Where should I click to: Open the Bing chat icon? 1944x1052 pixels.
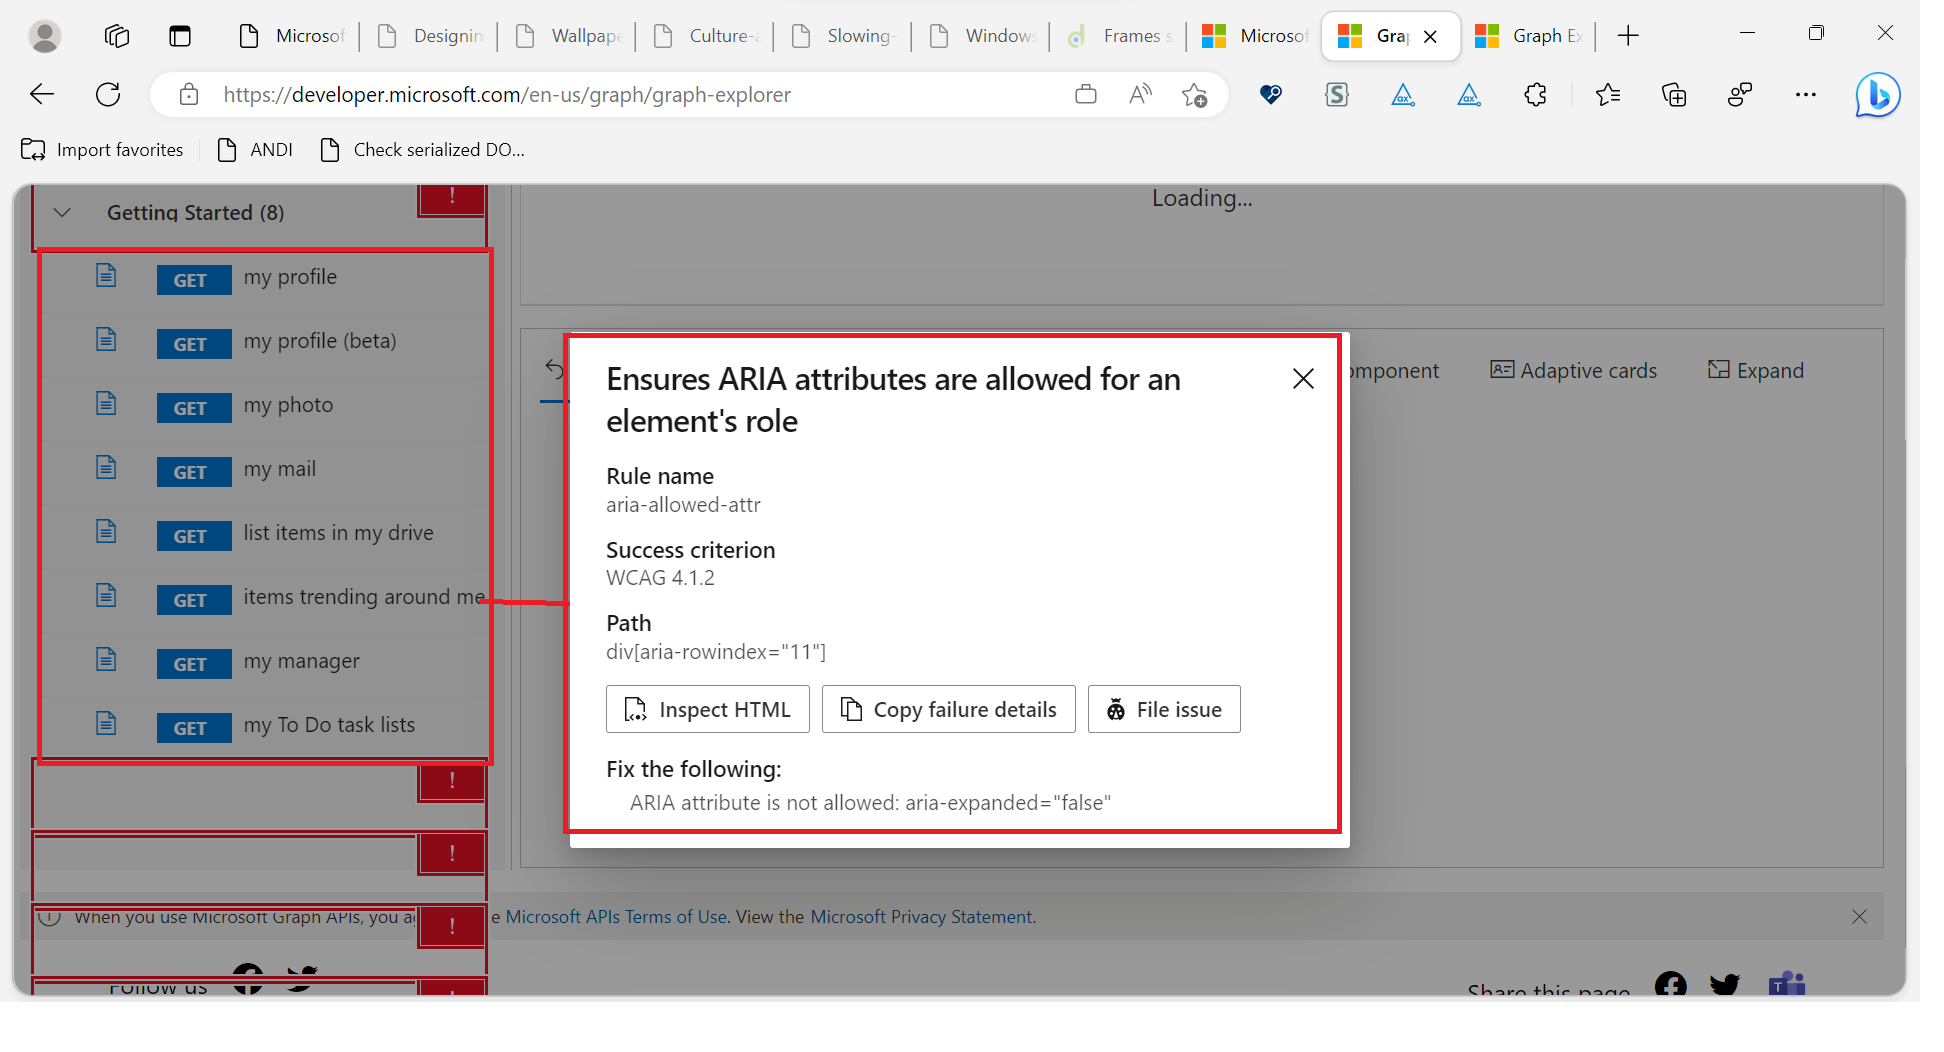tap(1878, 95)
